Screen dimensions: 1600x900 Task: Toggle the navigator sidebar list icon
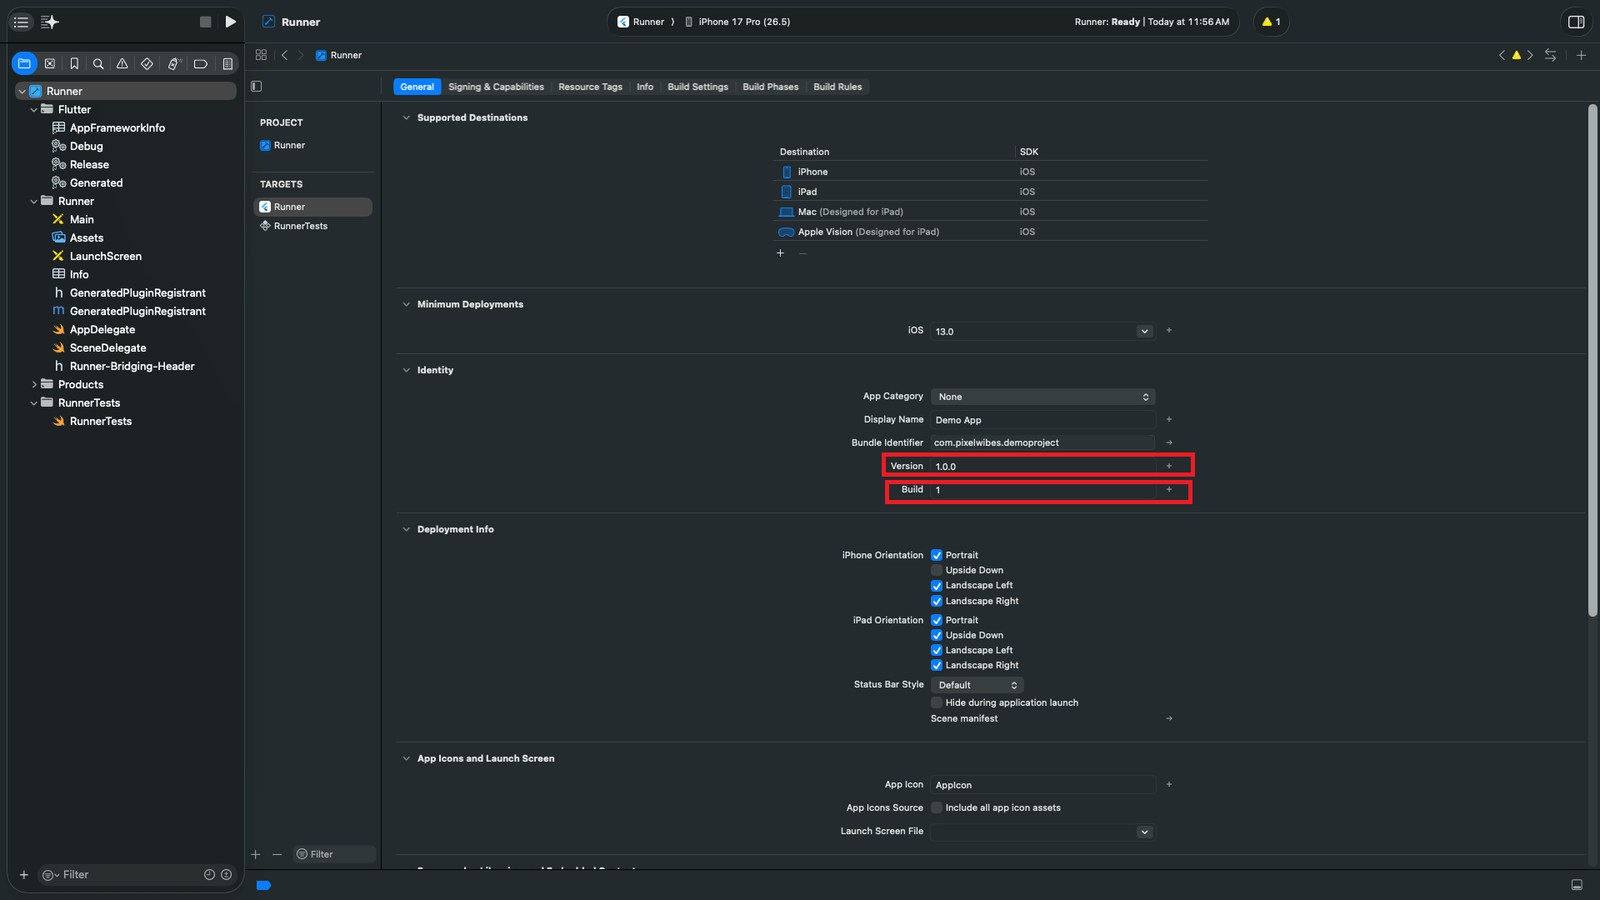click(21, 21)
